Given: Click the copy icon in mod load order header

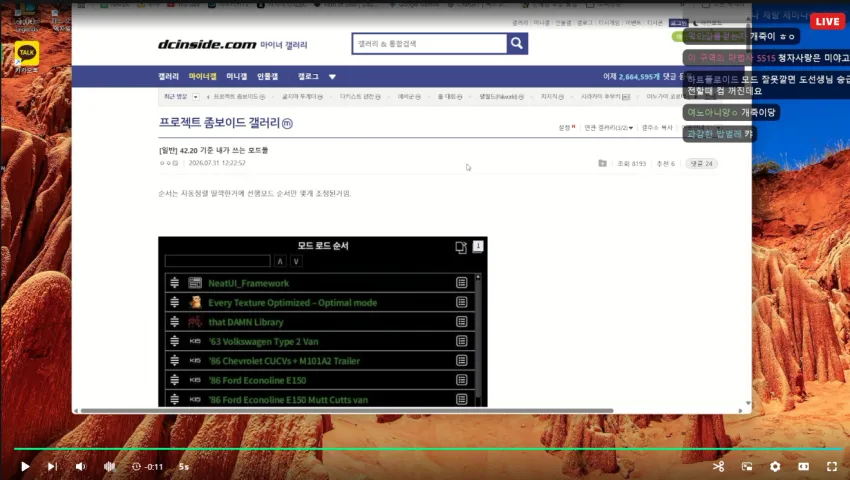Looking at the screenshot, I should pos(461,247).
